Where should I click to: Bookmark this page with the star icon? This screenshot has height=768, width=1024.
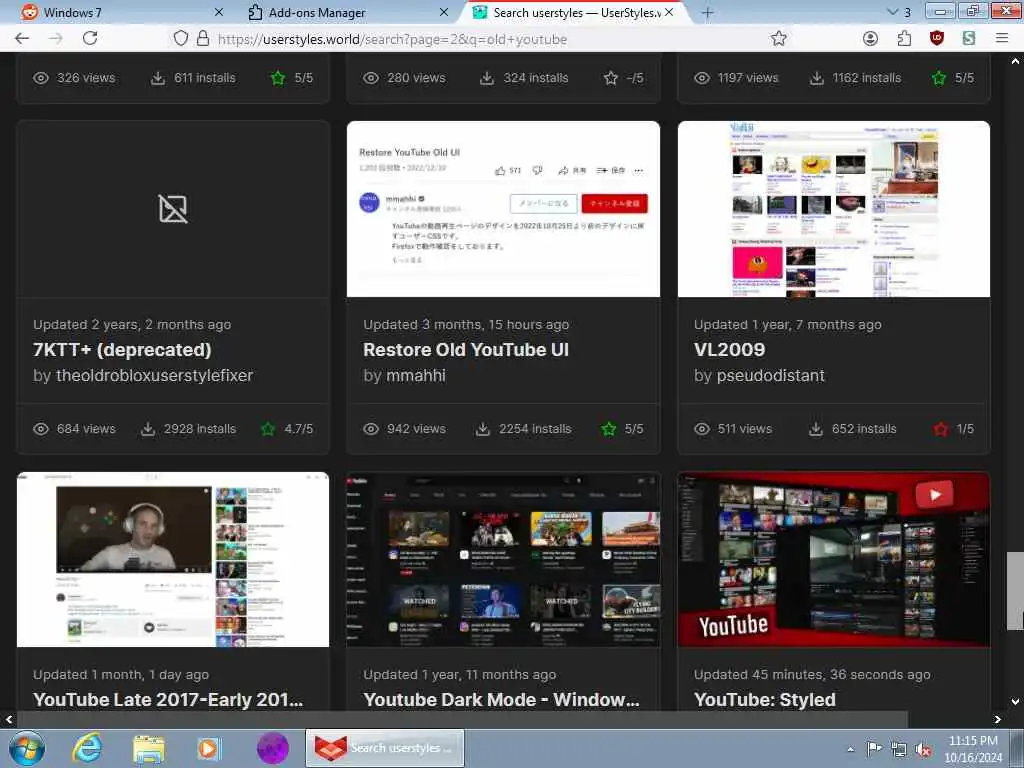click(778, 39)
